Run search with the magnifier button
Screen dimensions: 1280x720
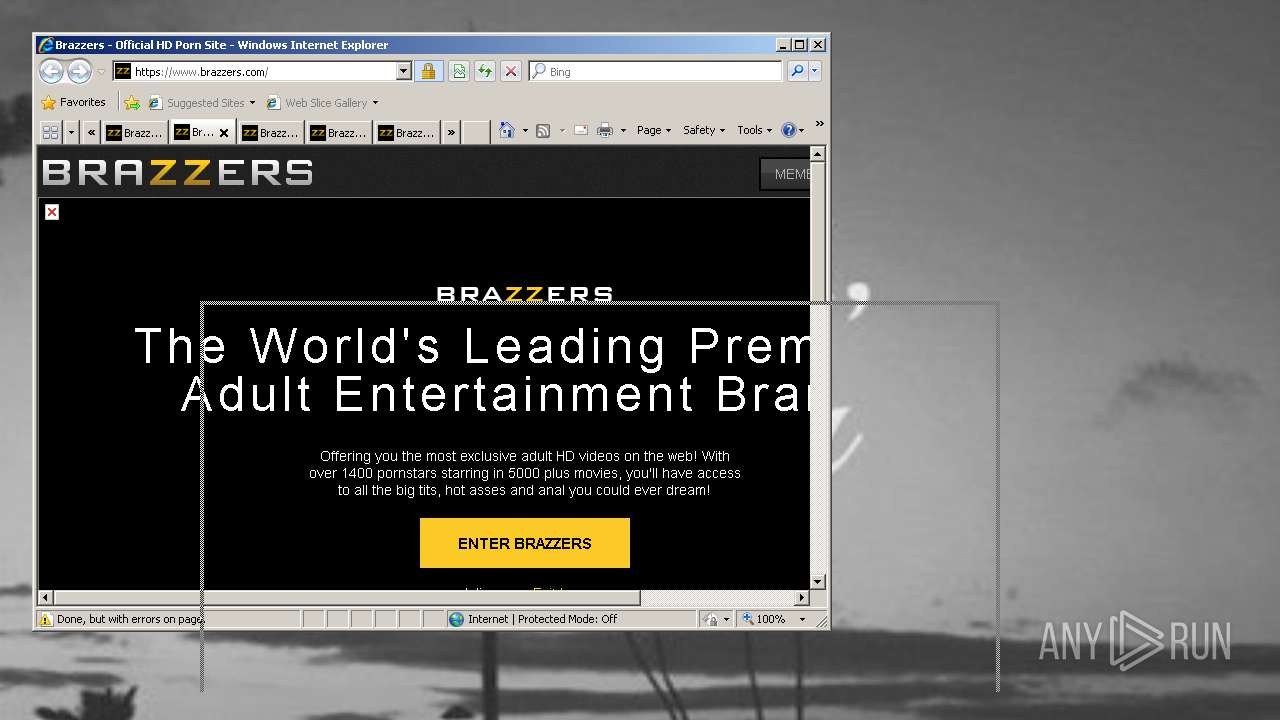point(797,72)
